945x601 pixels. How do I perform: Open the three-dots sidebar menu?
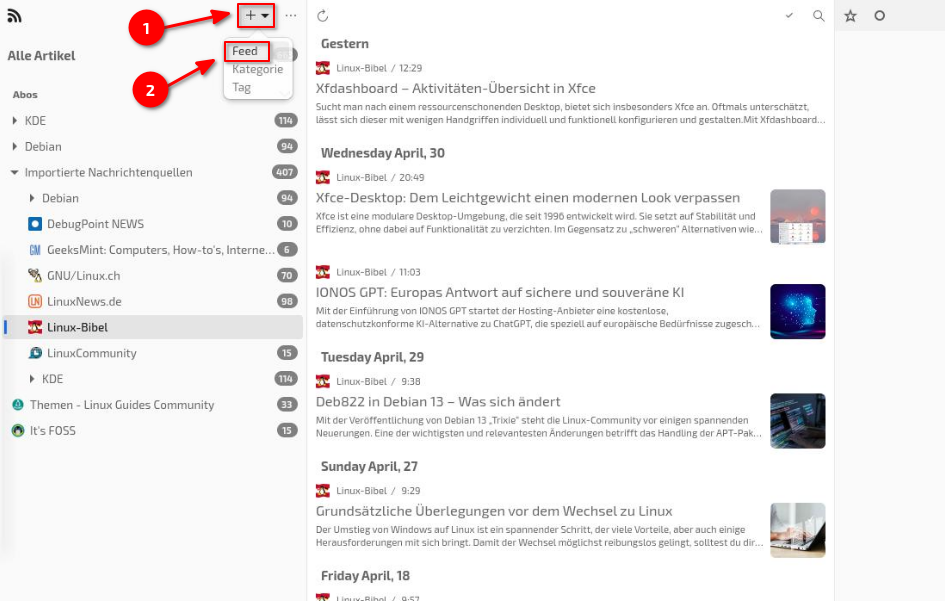pos(290,16)
